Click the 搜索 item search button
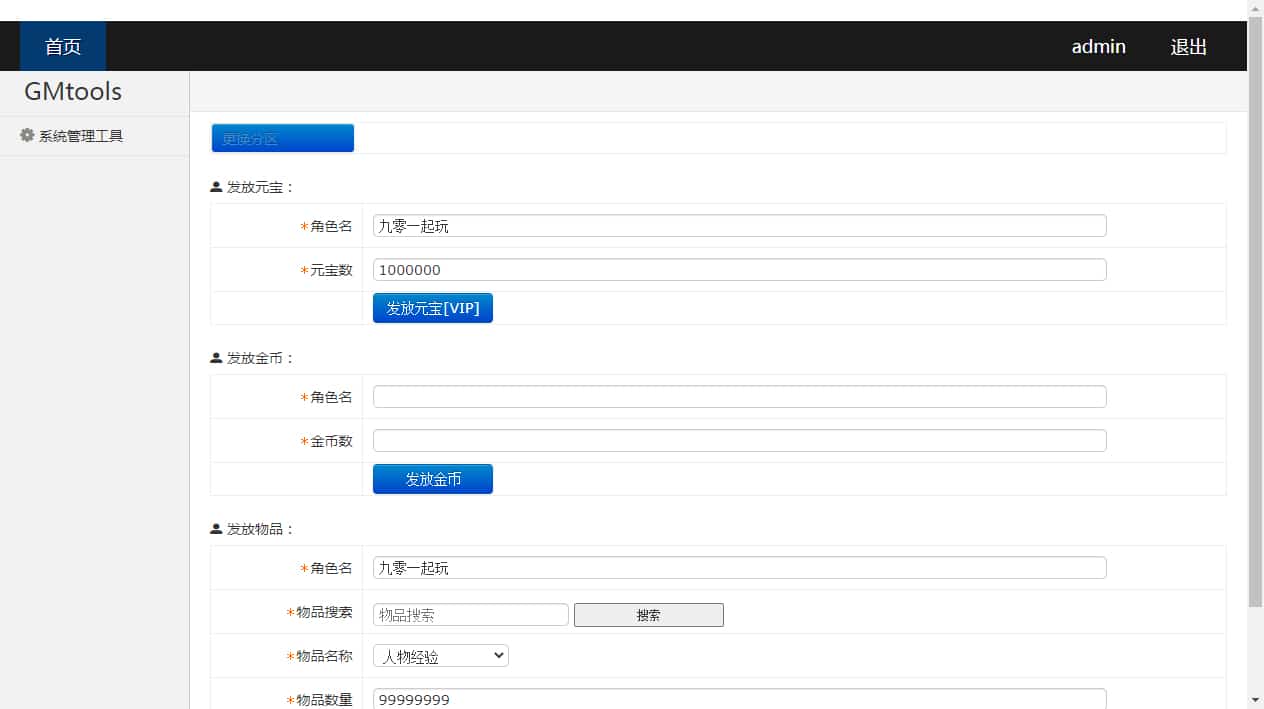Screen dimensions: 1264x709 (648, 615)
